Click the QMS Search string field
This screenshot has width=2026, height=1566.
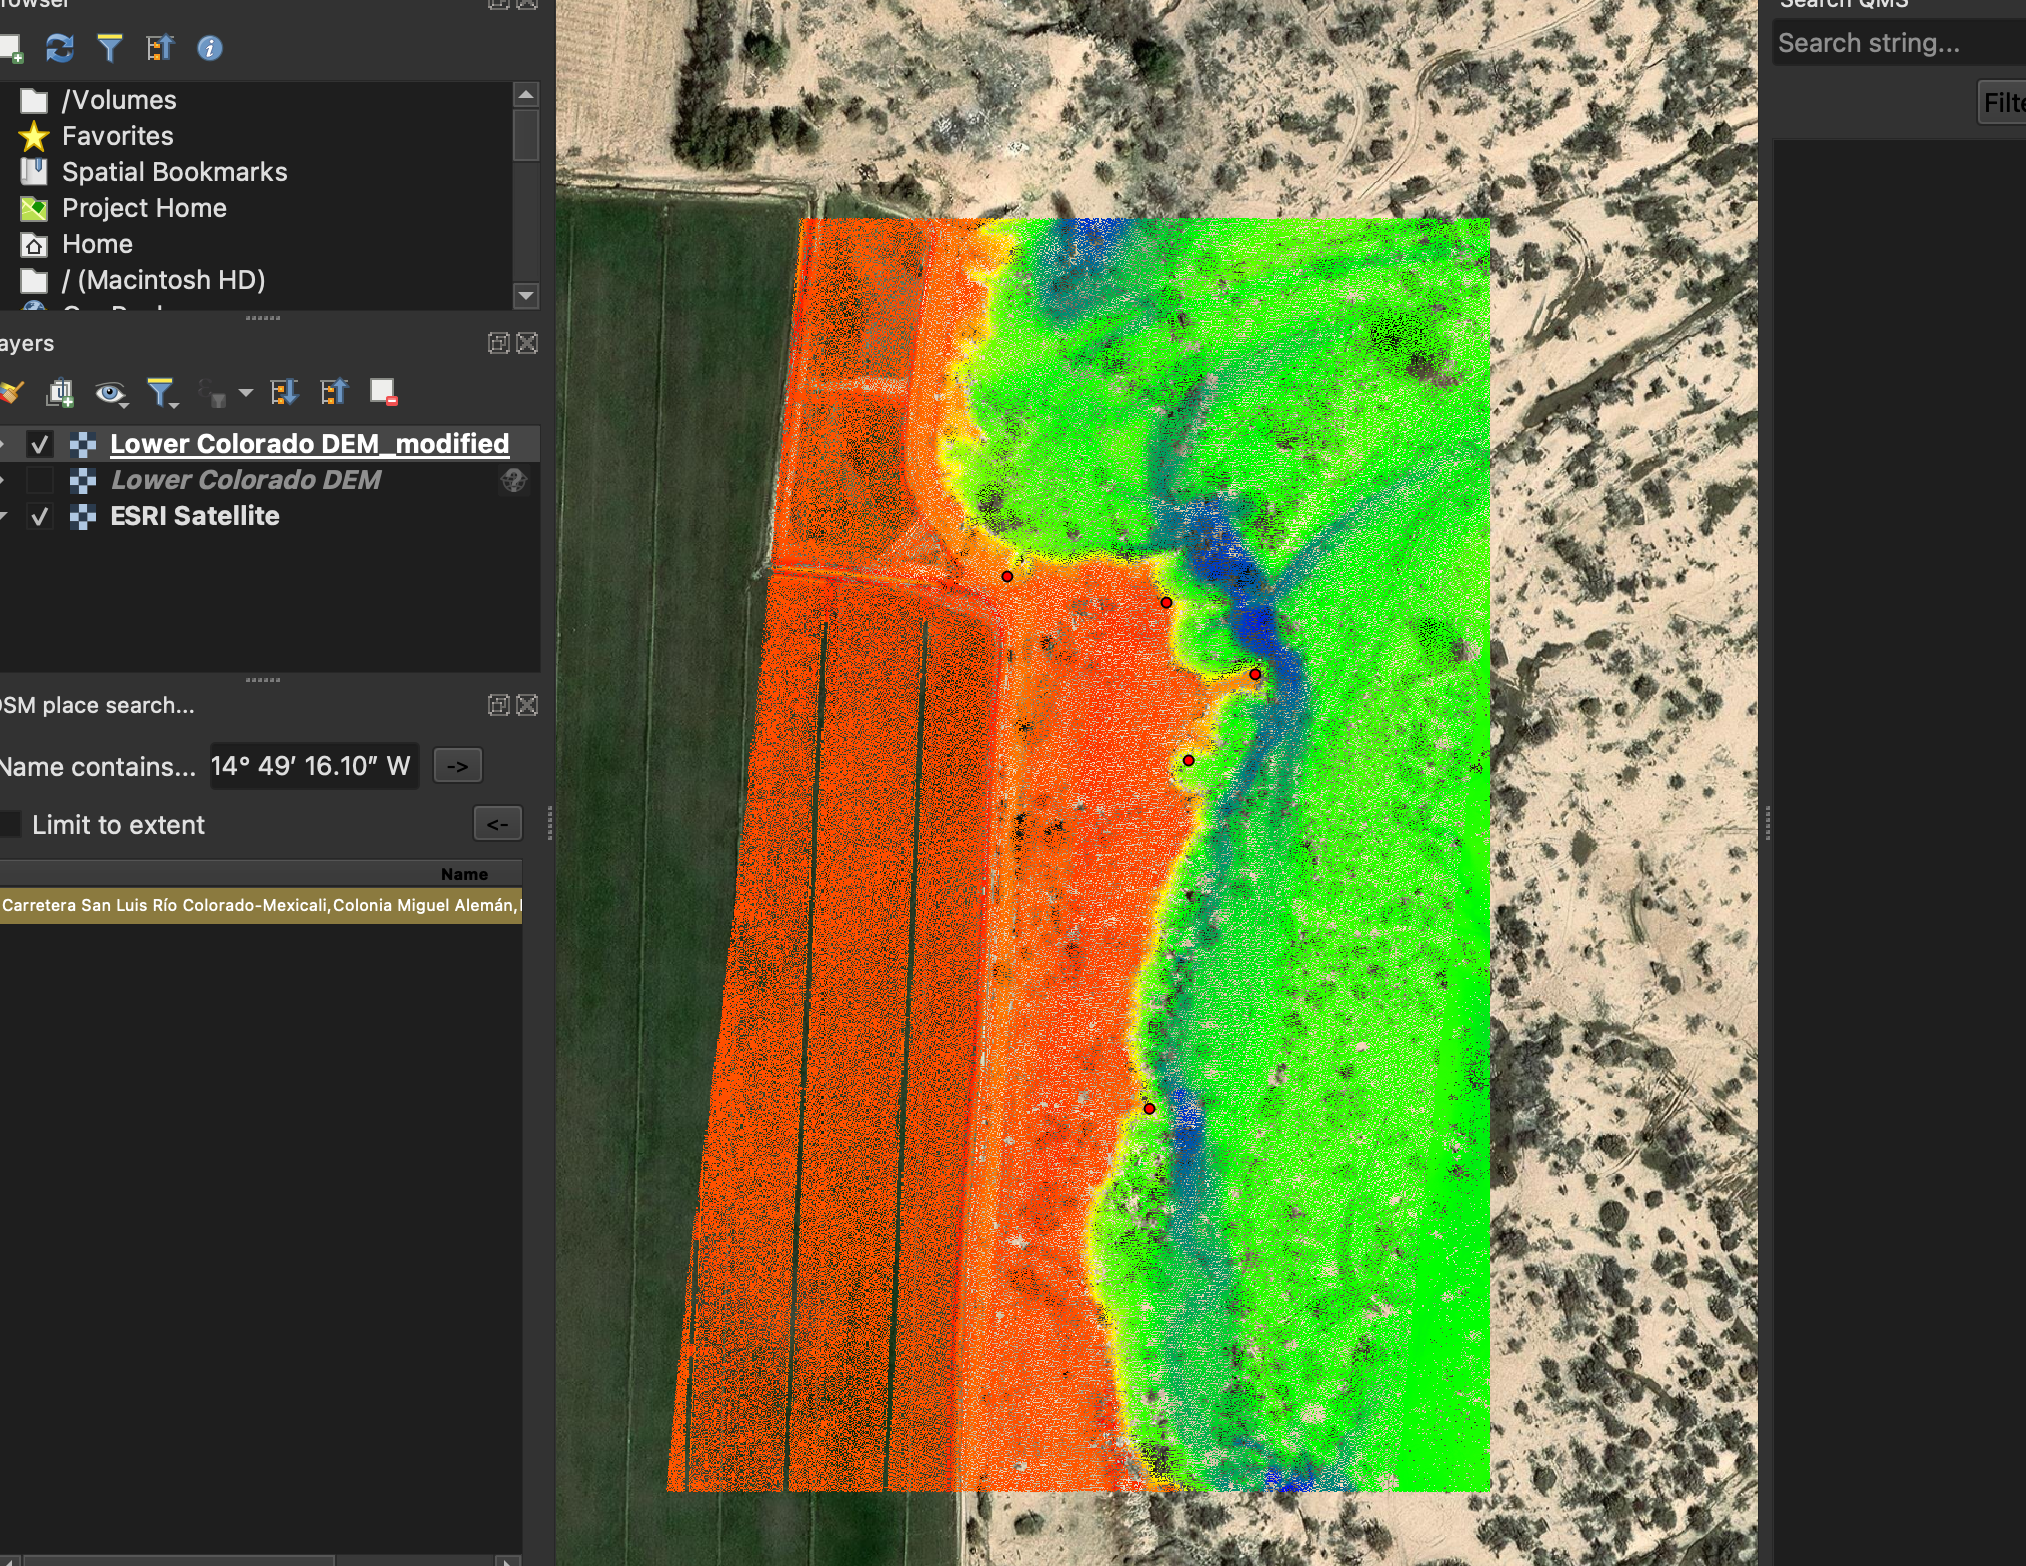pos(1900,43)
